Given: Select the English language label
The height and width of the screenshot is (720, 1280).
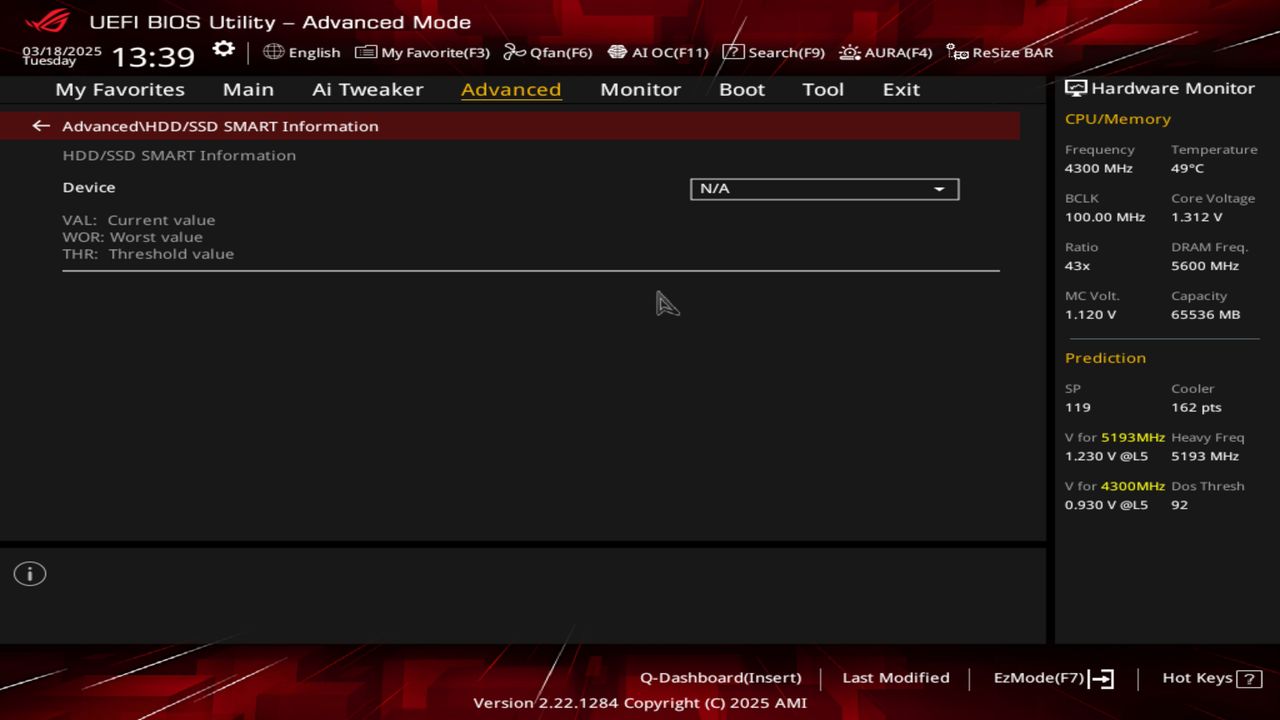Looking at the screenshot, I should [x=314, y=53].
